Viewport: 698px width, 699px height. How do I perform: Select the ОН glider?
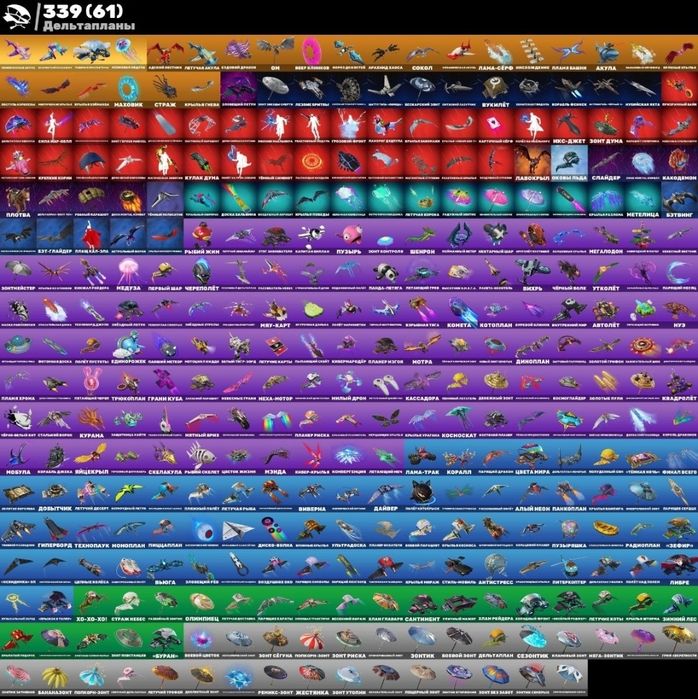[x=275, y=53]
